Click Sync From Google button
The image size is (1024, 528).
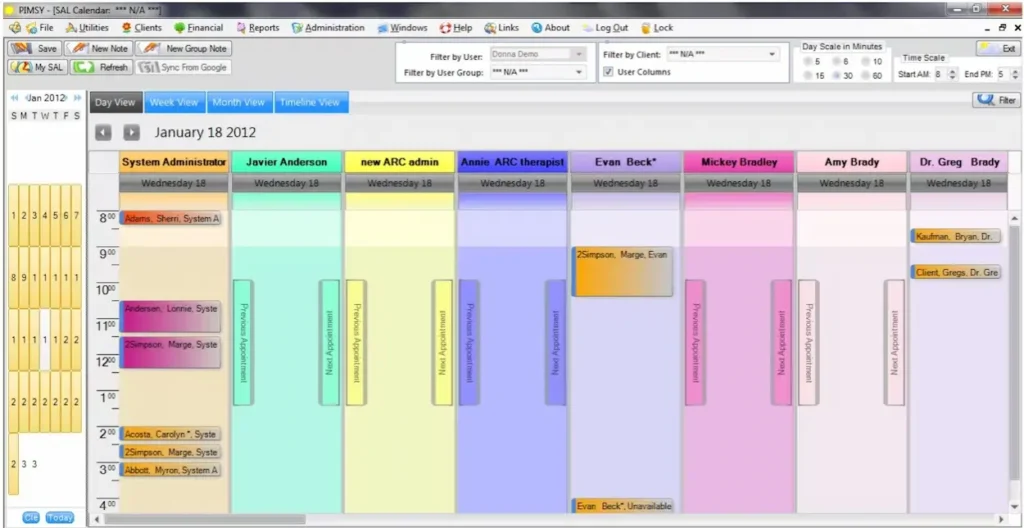tap(184, 67)
